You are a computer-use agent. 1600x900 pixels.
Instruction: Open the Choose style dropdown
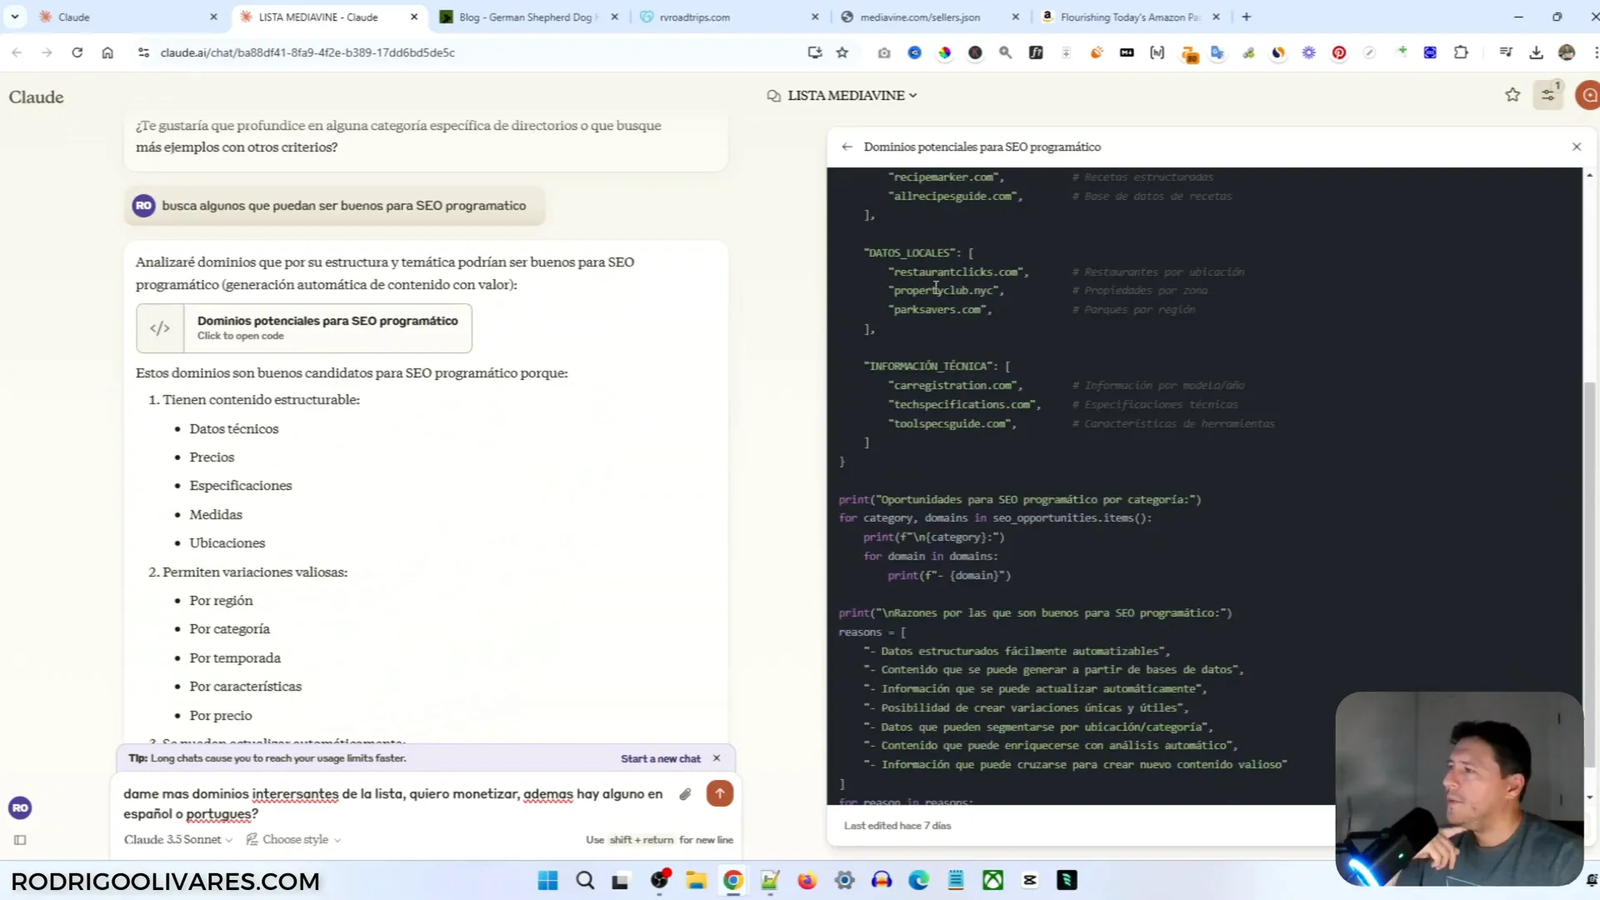click(295, 840)
